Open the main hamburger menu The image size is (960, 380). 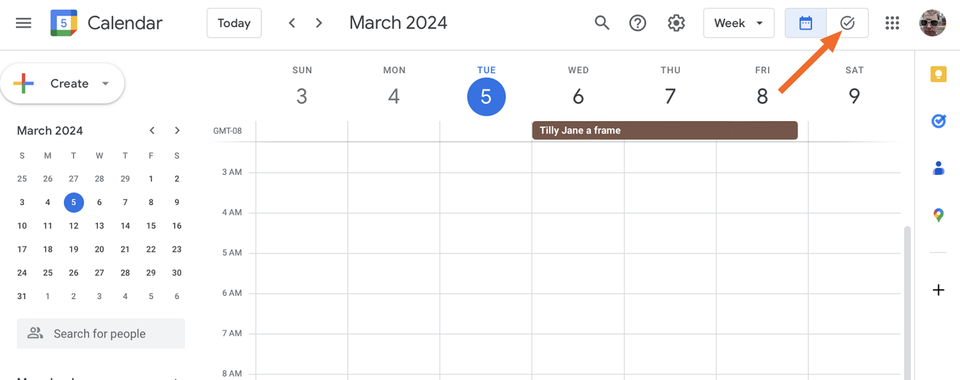point(23,23)
